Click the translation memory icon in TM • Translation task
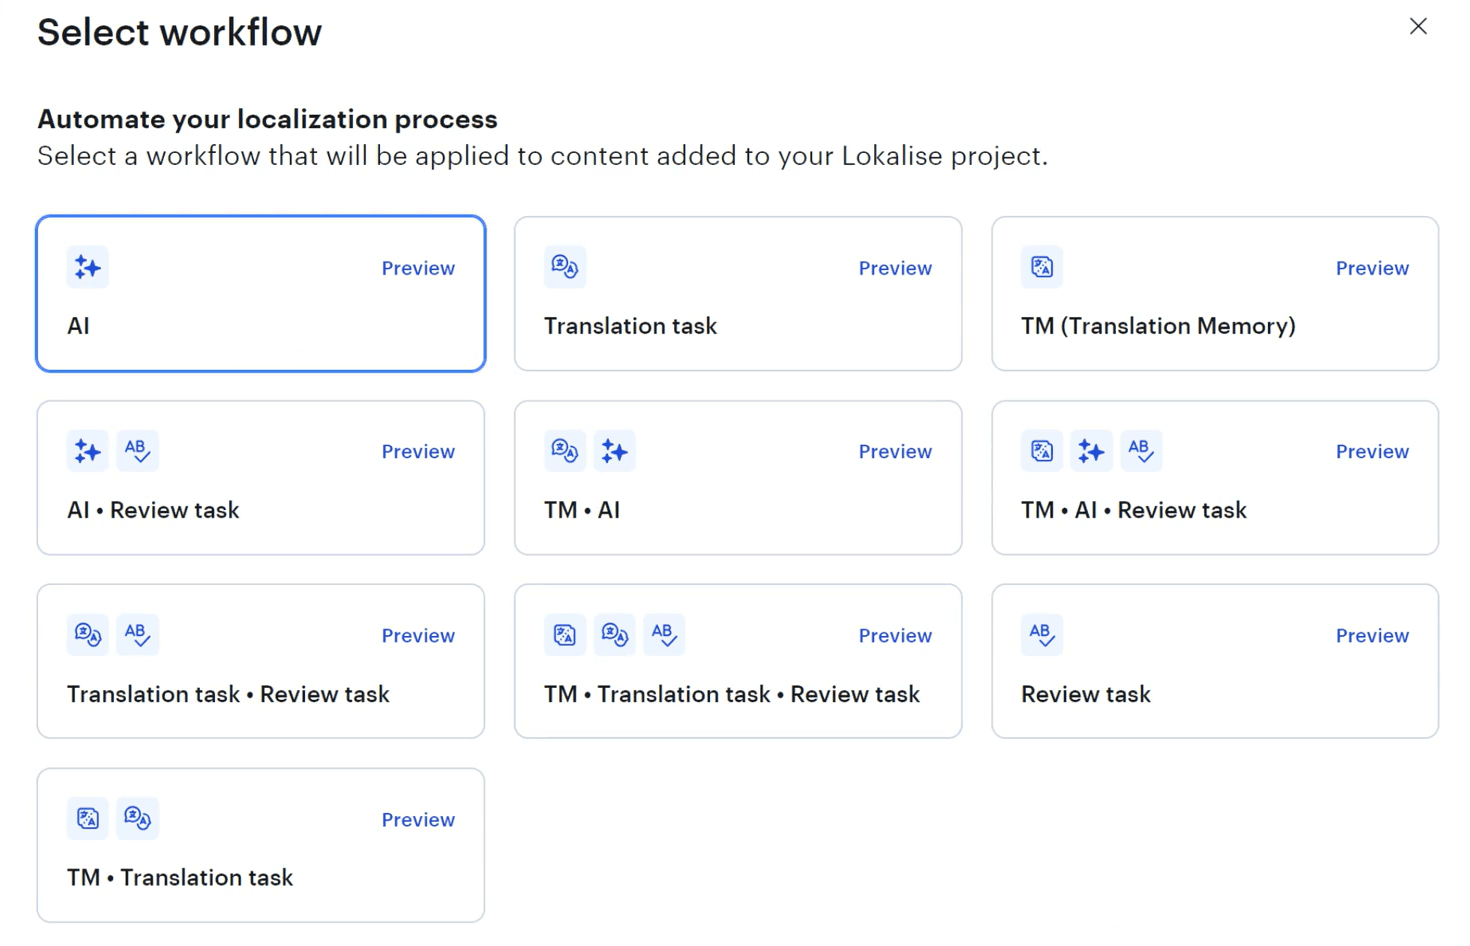This screenshot has width=1470, height=946. tap(88, 818)
